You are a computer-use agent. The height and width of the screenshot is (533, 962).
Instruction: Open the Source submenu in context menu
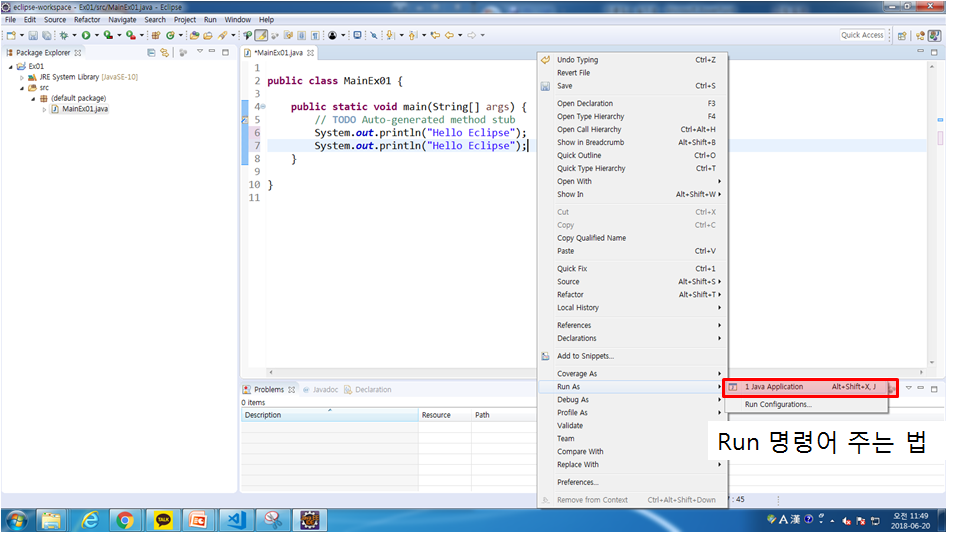[x=633, y=282]
